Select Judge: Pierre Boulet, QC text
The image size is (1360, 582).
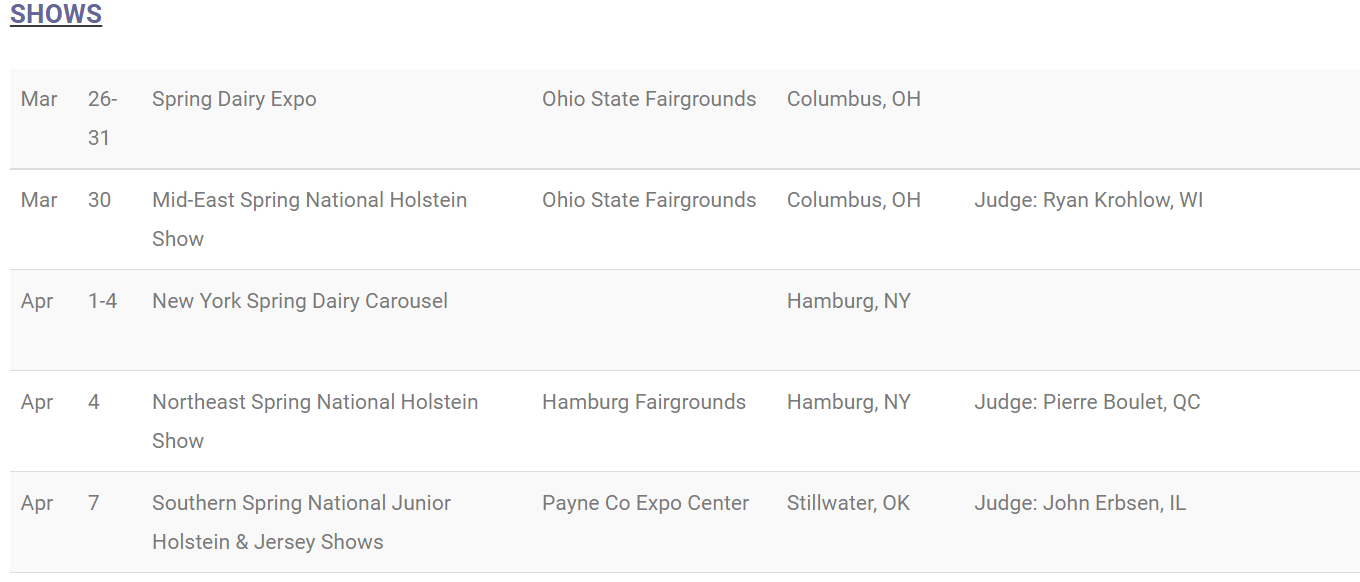pos(1088,402)
